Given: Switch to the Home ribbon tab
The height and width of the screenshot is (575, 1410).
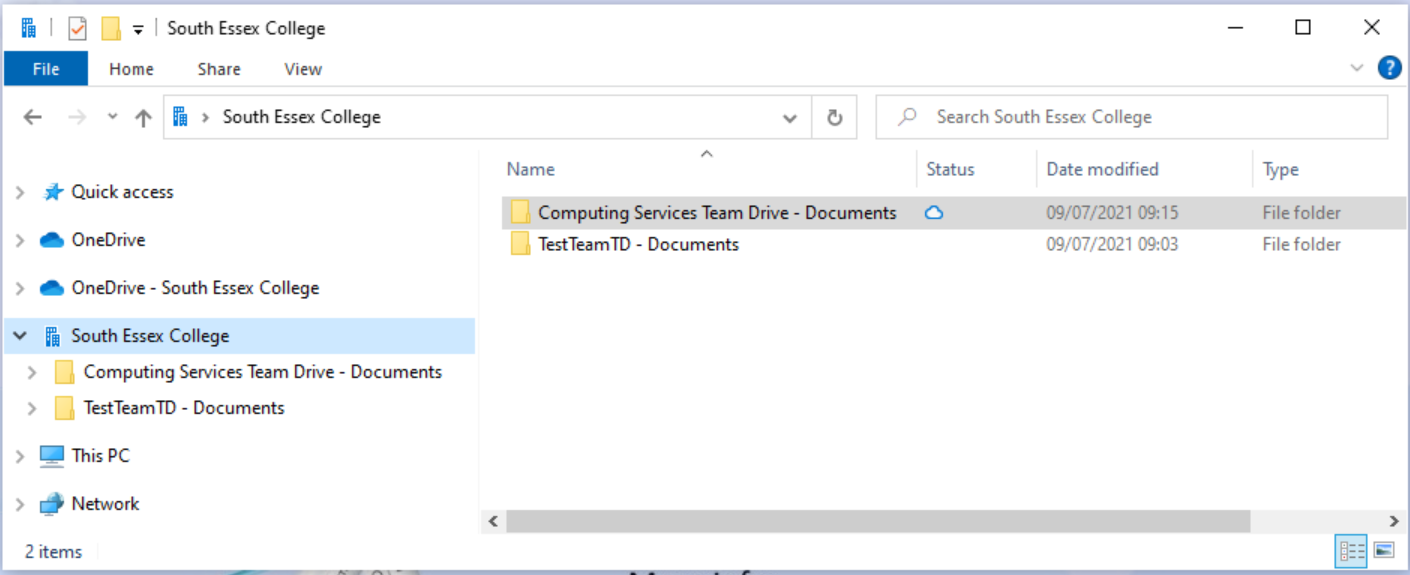Looking at the screenshot, I should (x=131, y=69).
